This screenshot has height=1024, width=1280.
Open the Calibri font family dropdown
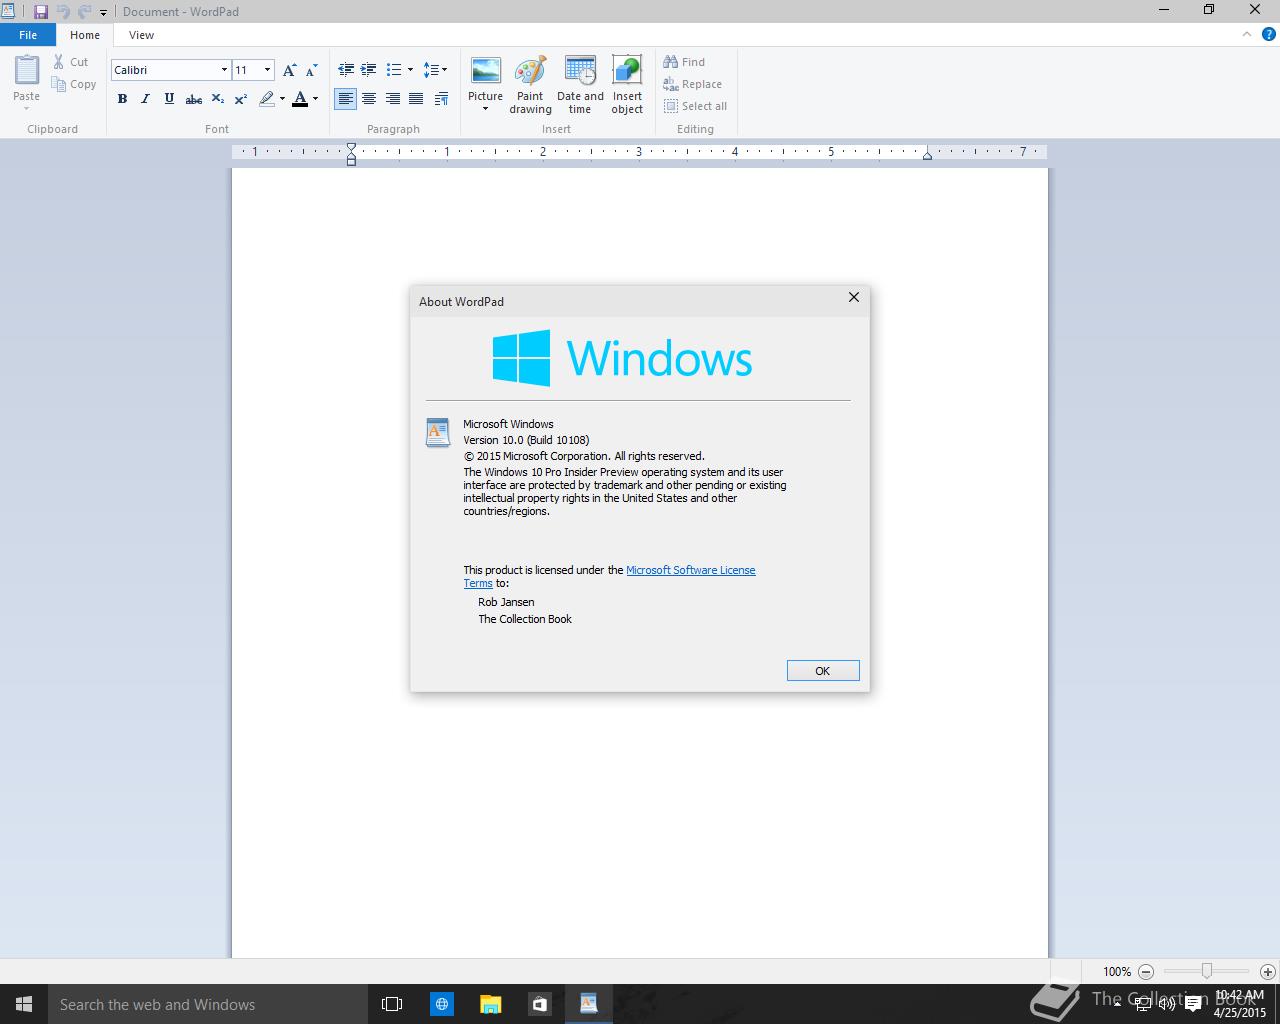(x=224, y=70)
